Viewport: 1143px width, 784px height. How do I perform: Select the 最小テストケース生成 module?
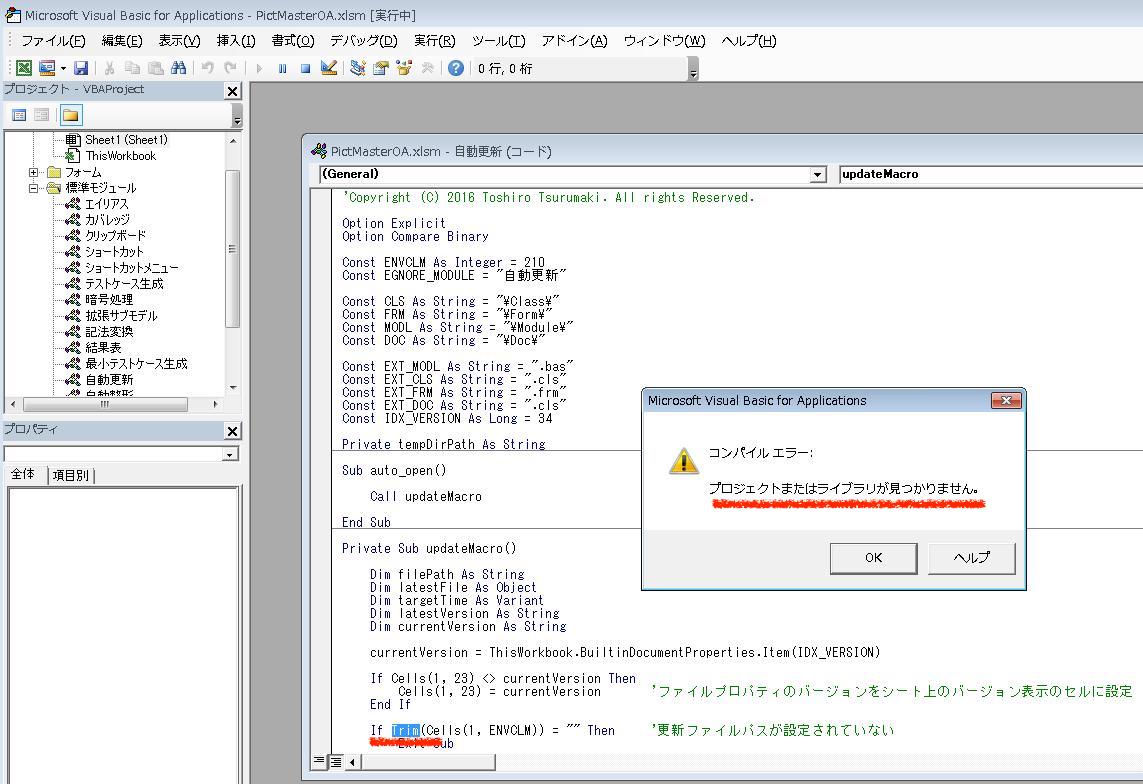136,364
